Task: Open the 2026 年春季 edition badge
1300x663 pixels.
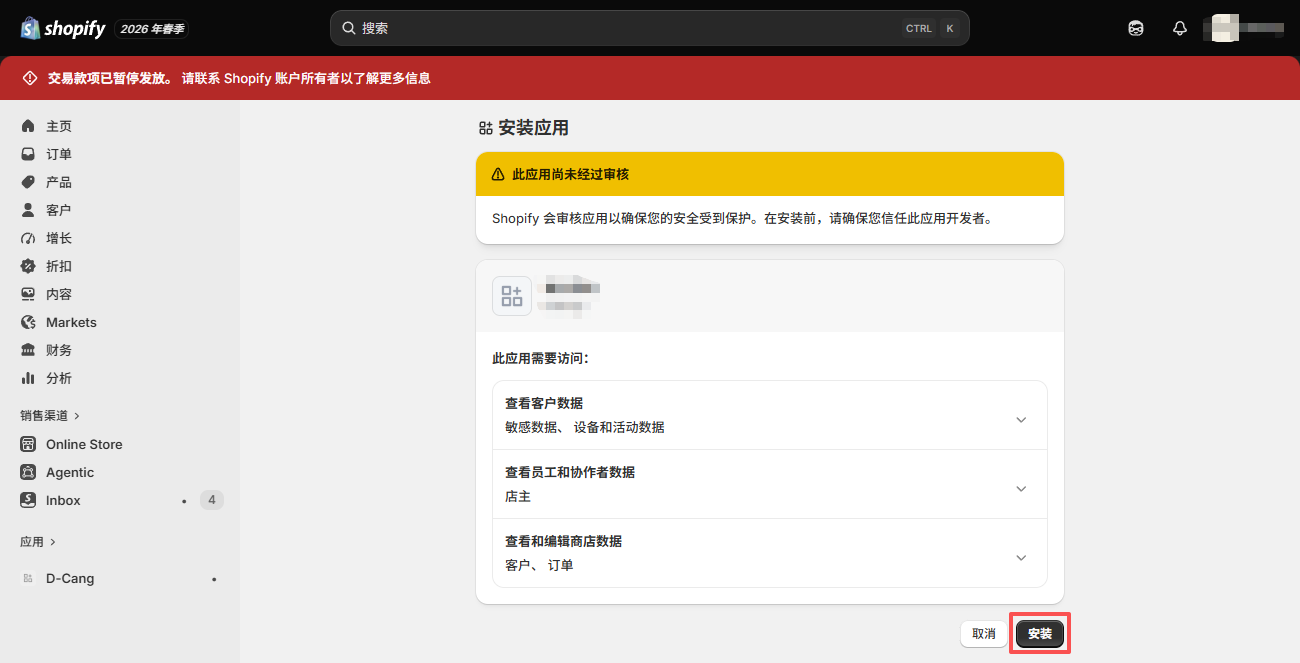Action: 152,29
